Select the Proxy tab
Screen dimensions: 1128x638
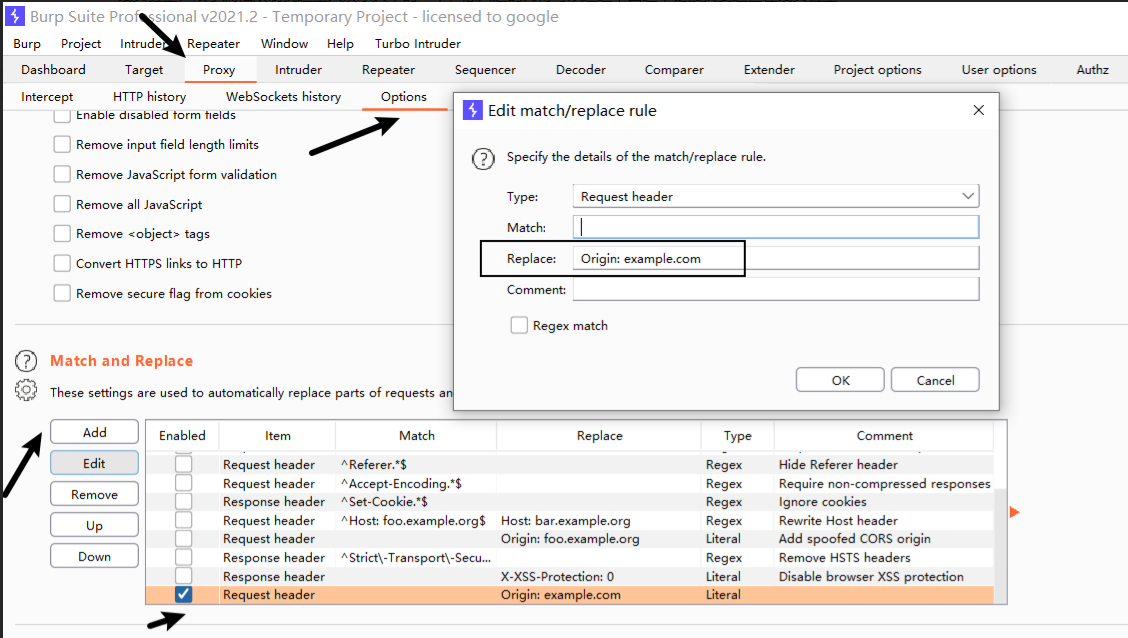pos(219,70)
